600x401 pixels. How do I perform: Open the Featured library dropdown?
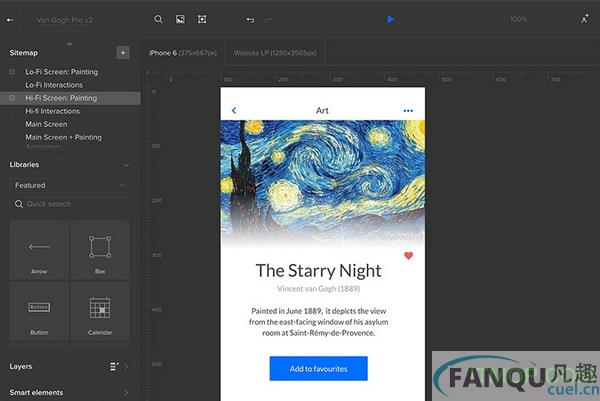69,185
